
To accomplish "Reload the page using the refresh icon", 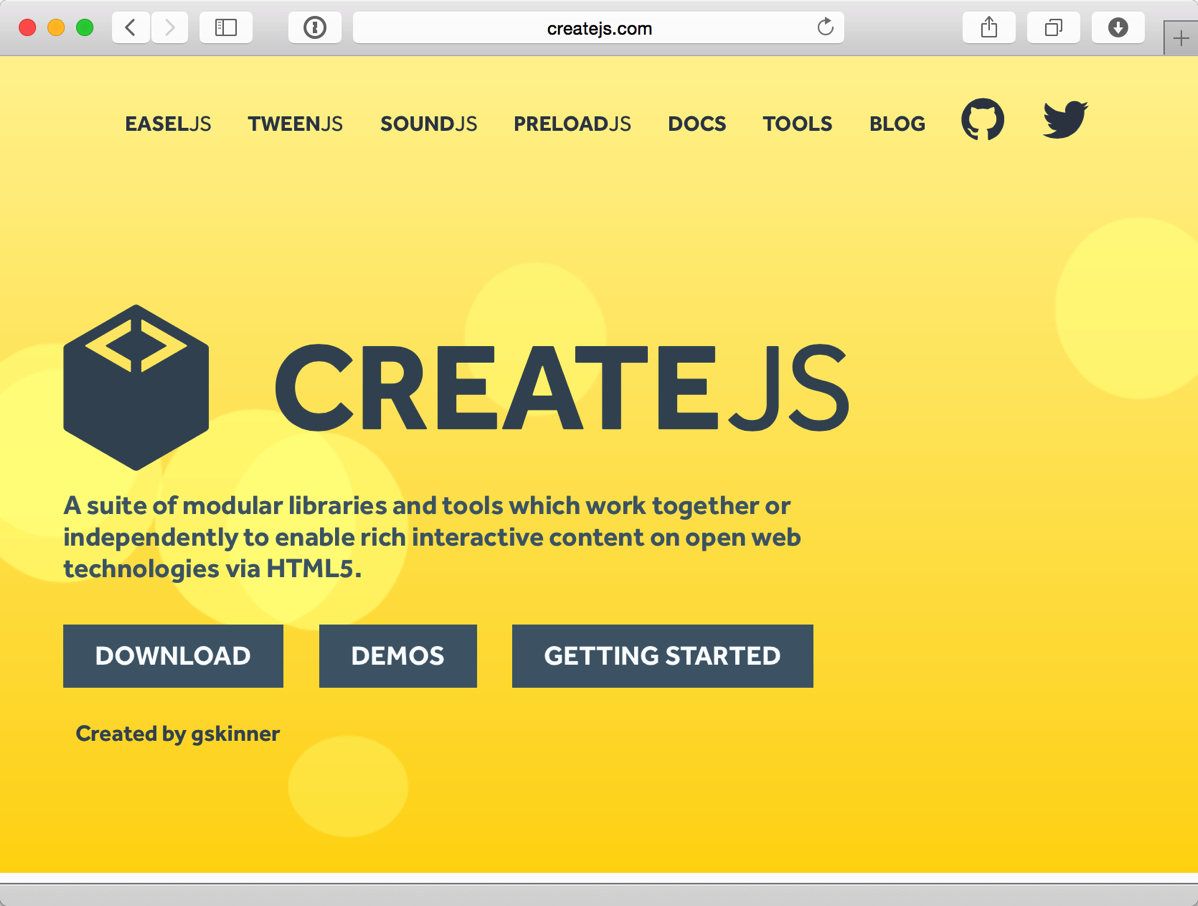I will [825, 27].
